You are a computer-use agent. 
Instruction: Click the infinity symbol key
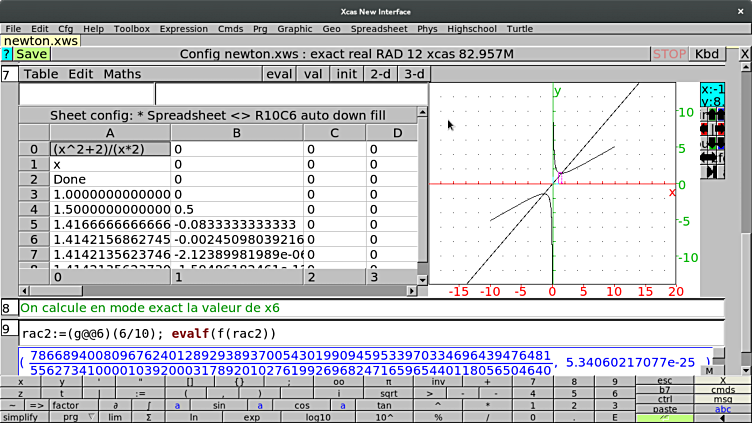coord(338,381)
